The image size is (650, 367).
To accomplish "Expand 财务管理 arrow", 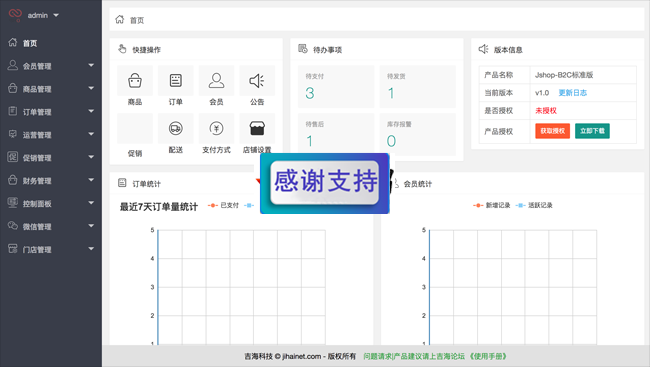I will pos(91,180).
